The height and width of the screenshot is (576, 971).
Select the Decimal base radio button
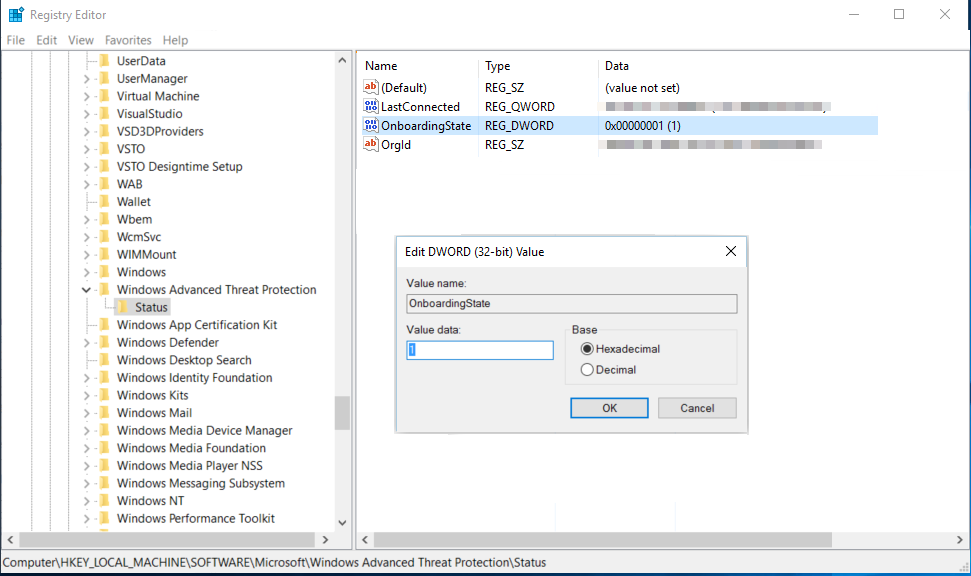click(587, 370)
